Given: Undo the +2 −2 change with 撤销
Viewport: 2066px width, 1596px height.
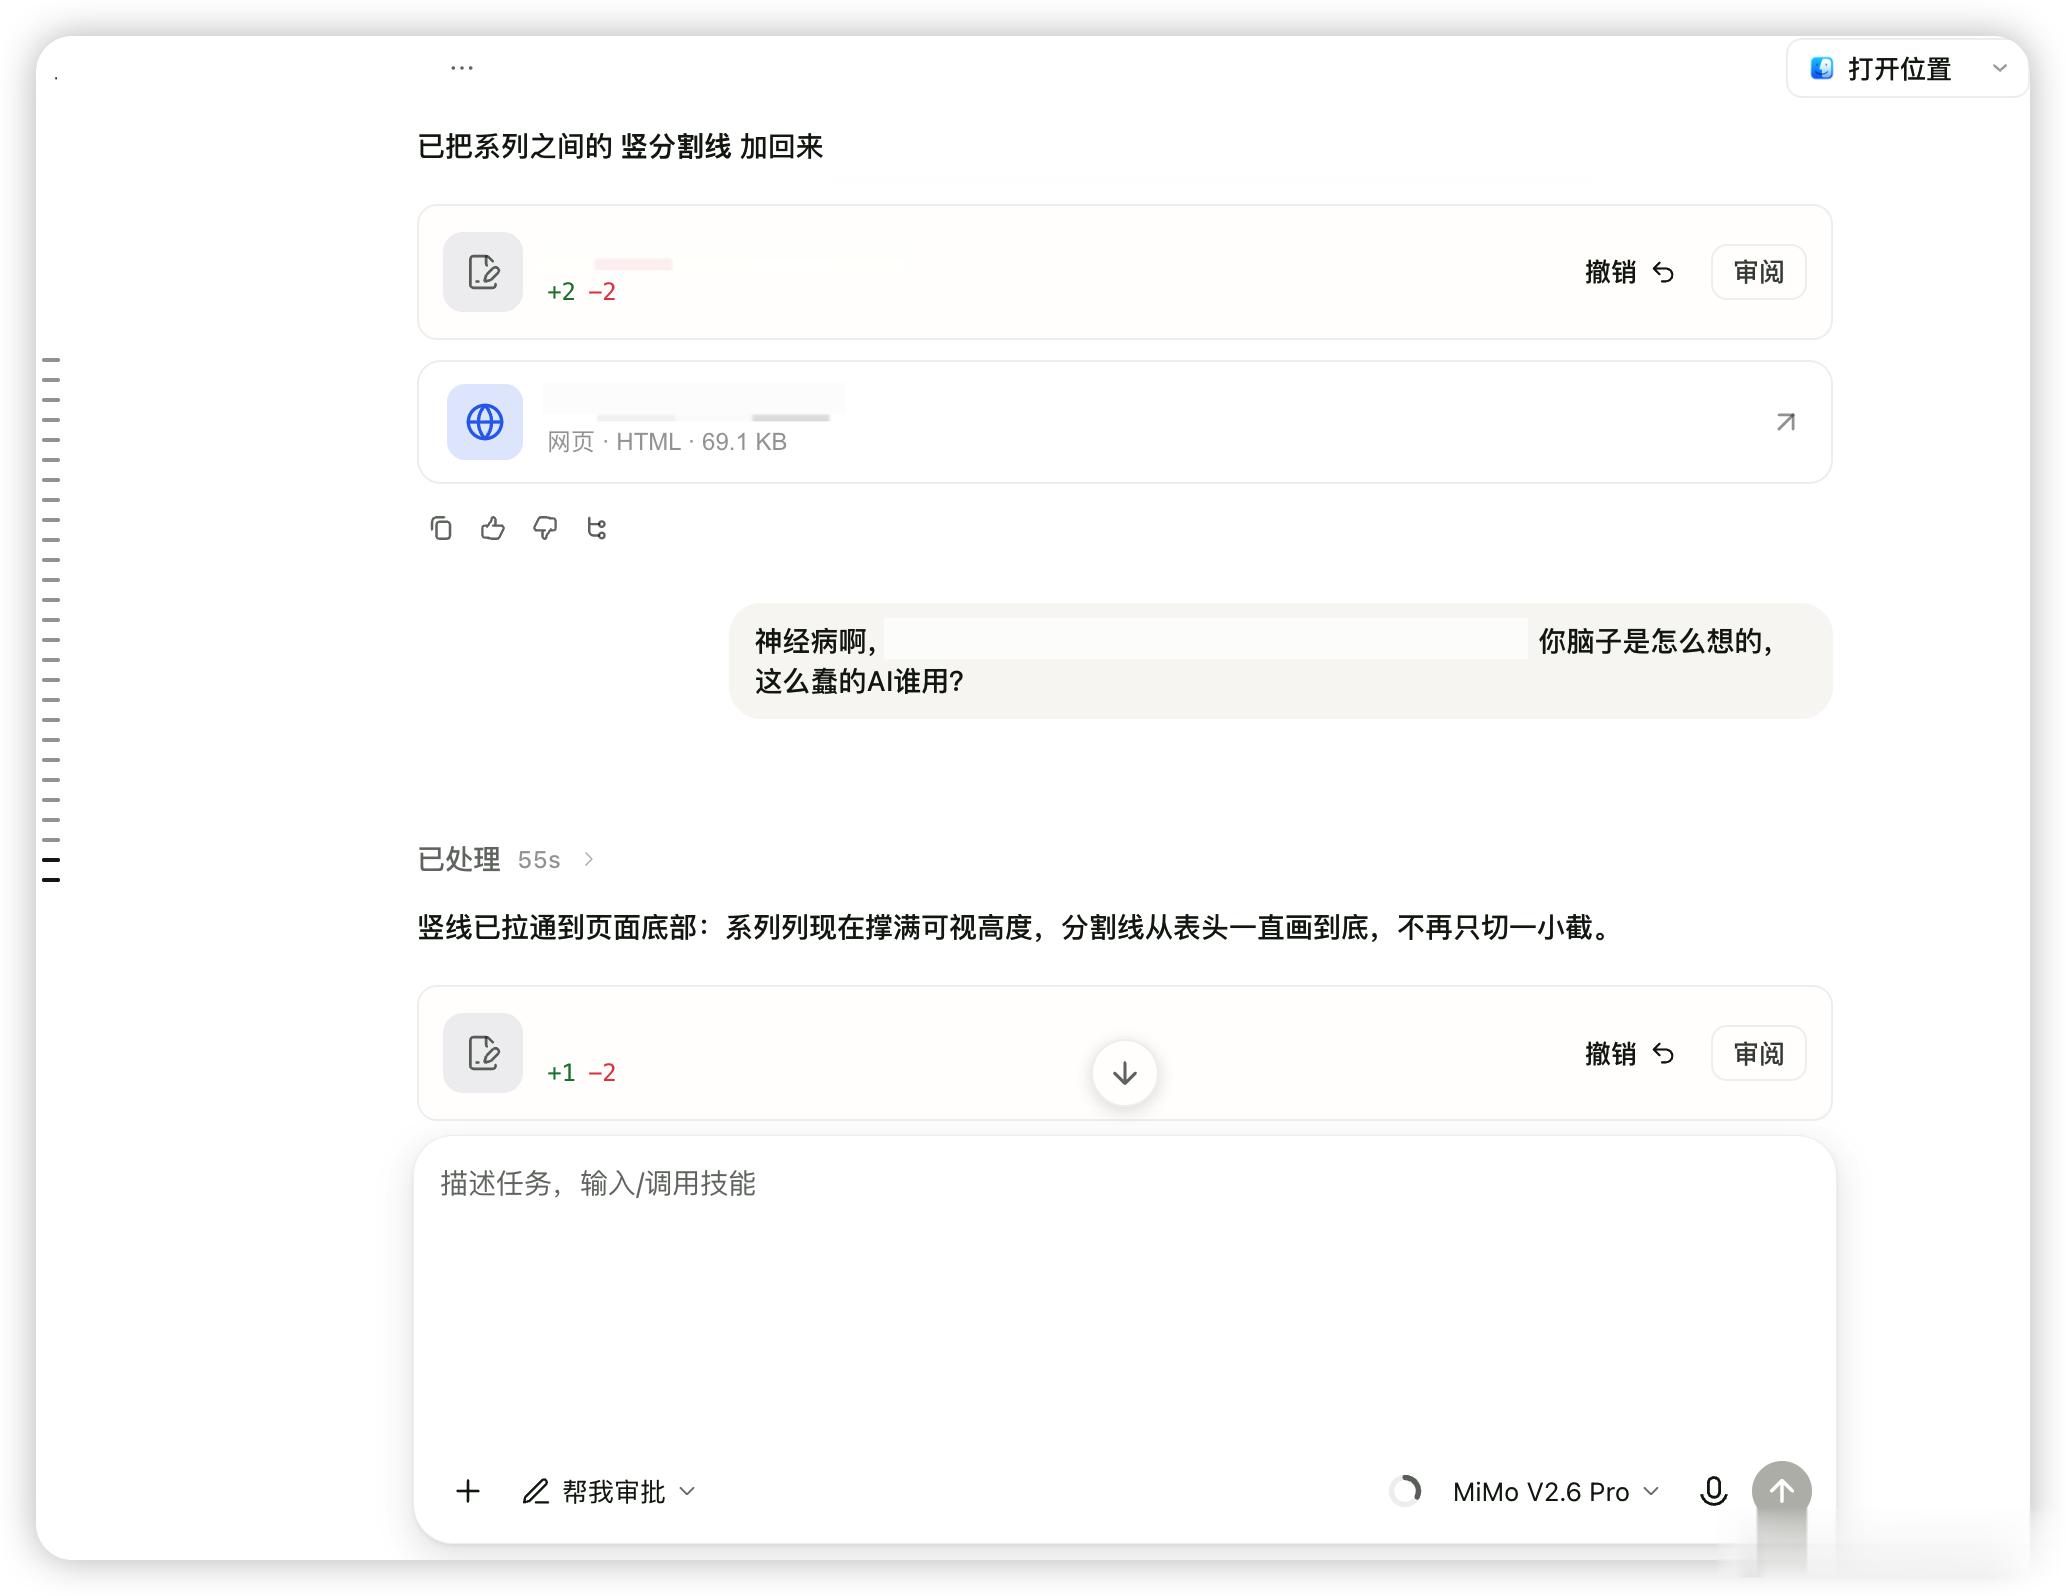Looking at the screenshot, I should coord(1630,272).
